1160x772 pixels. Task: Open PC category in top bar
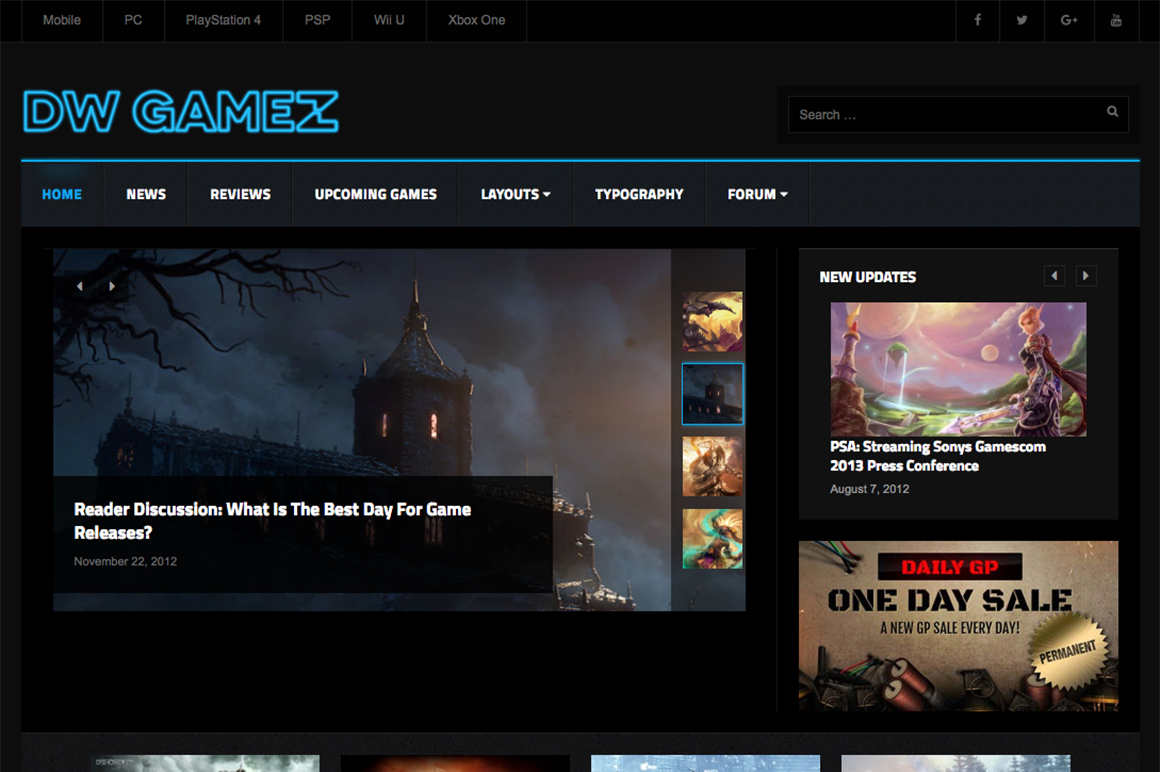(x=133, y=20)
